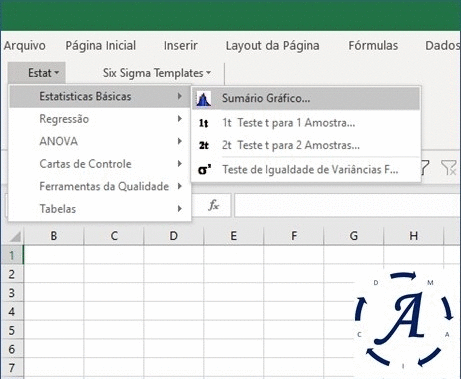Click the ANOVA submenu arrow
Image resolution: width=461 pixels, height=379 pixels.
(180, 141)
